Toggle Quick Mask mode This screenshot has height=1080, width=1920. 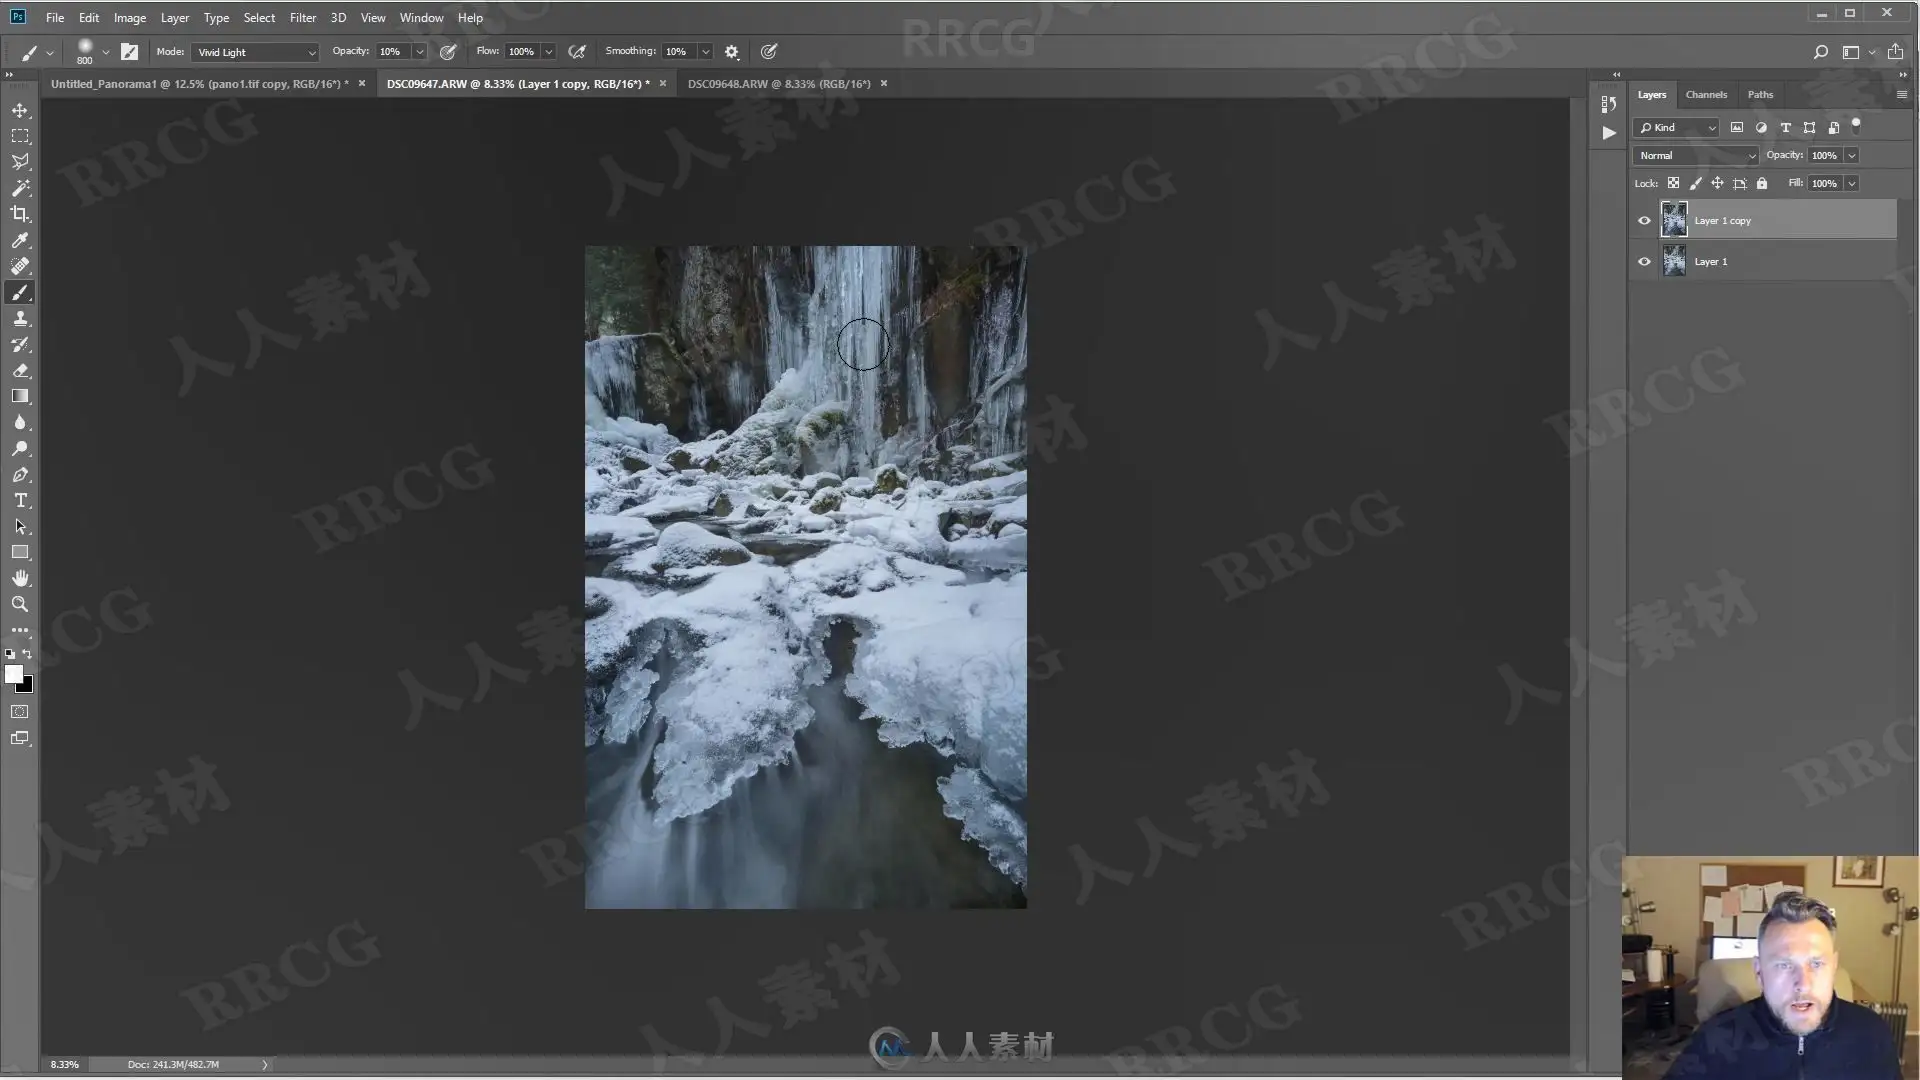(20, 712)
